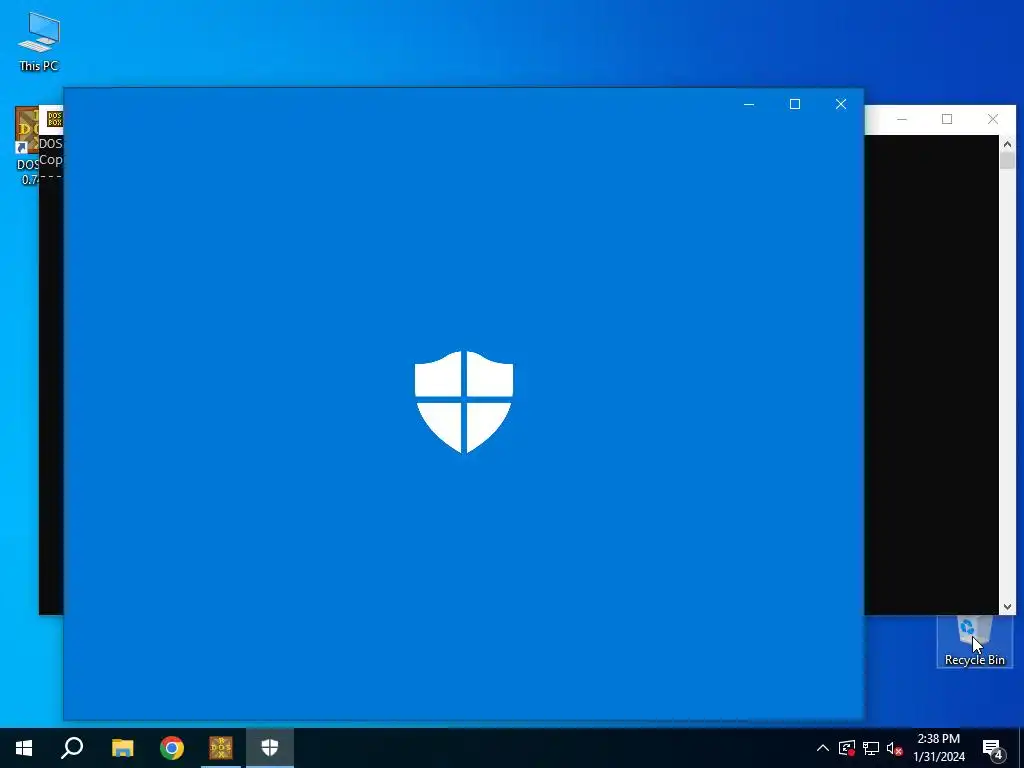Maximize the Windows Security window
Screen dimensions: 1024x768
(x=795, y=104)
